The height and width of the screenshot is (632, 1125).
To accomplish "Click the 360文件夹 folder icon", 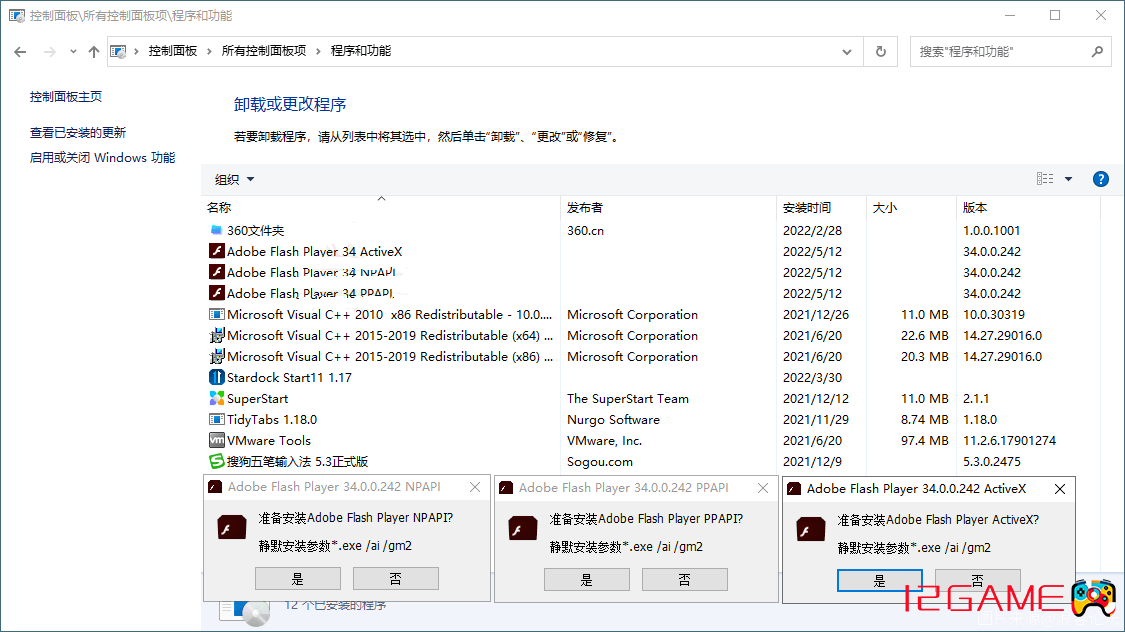I will tap(216, 230).
